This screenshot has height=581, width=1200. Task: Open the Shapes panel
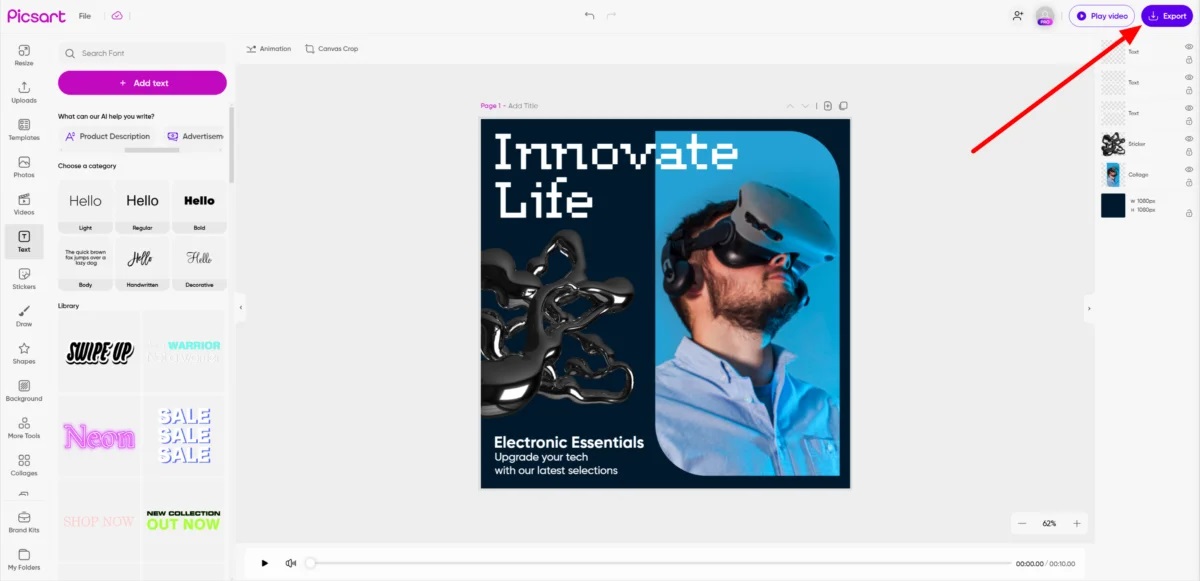coord(24,353)
